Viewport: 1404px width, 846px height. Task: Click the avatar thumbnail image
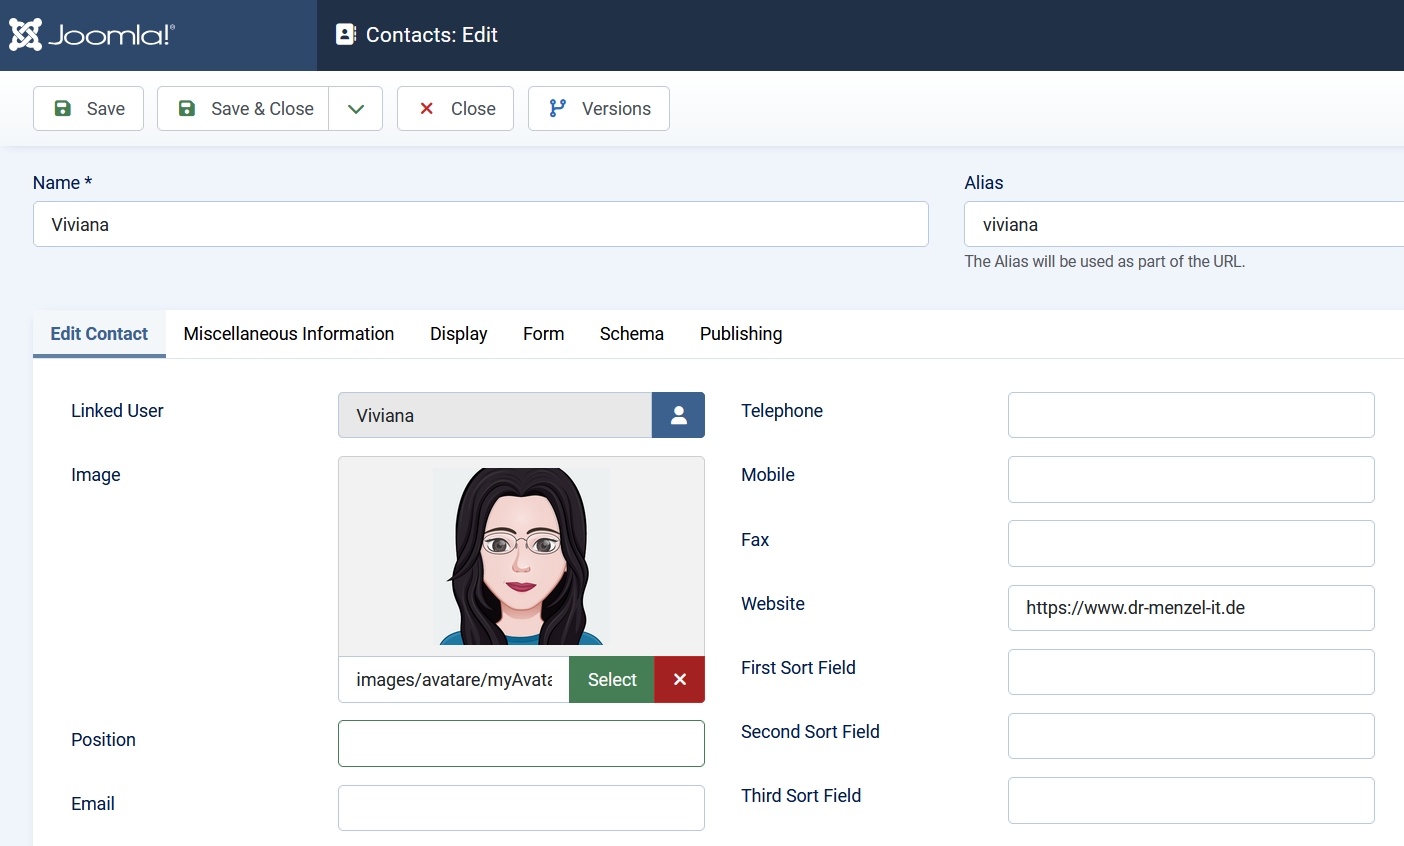(x=521, y=556)
